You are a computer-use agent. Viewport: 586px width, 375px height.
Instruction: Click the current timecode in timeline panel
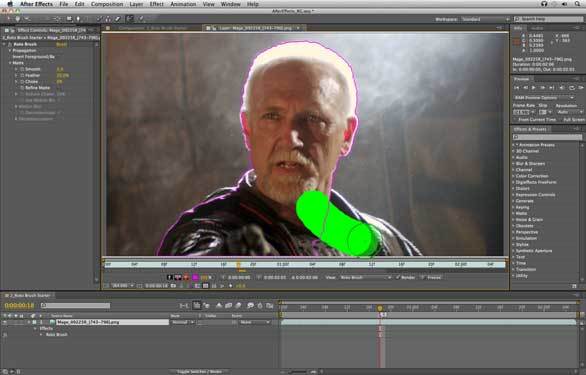(19, 305)
